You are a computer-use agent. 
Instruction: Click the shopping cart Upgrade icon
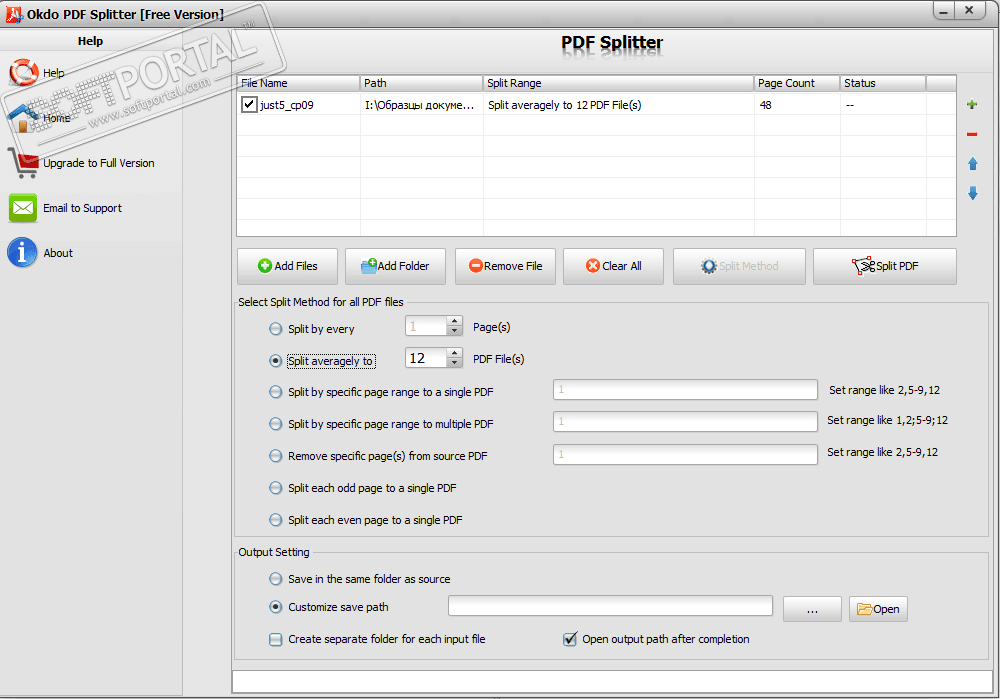pos(24,163)
